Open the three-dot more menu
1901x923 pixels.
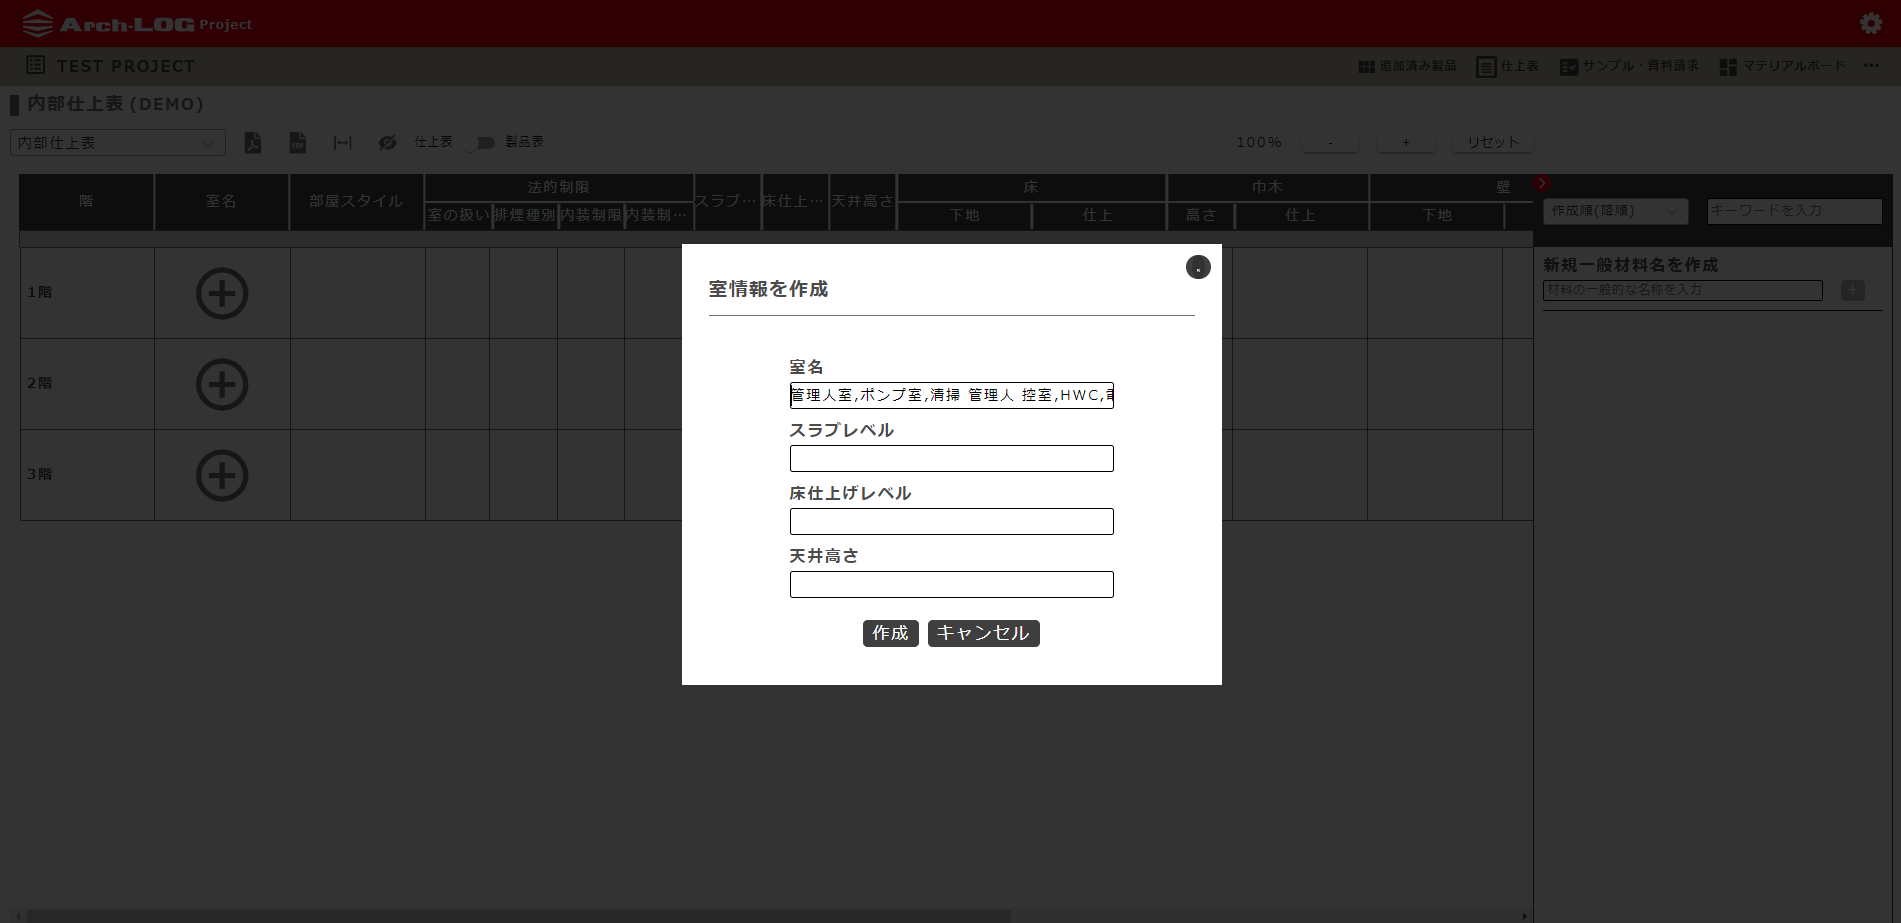tap(1871, 65)
